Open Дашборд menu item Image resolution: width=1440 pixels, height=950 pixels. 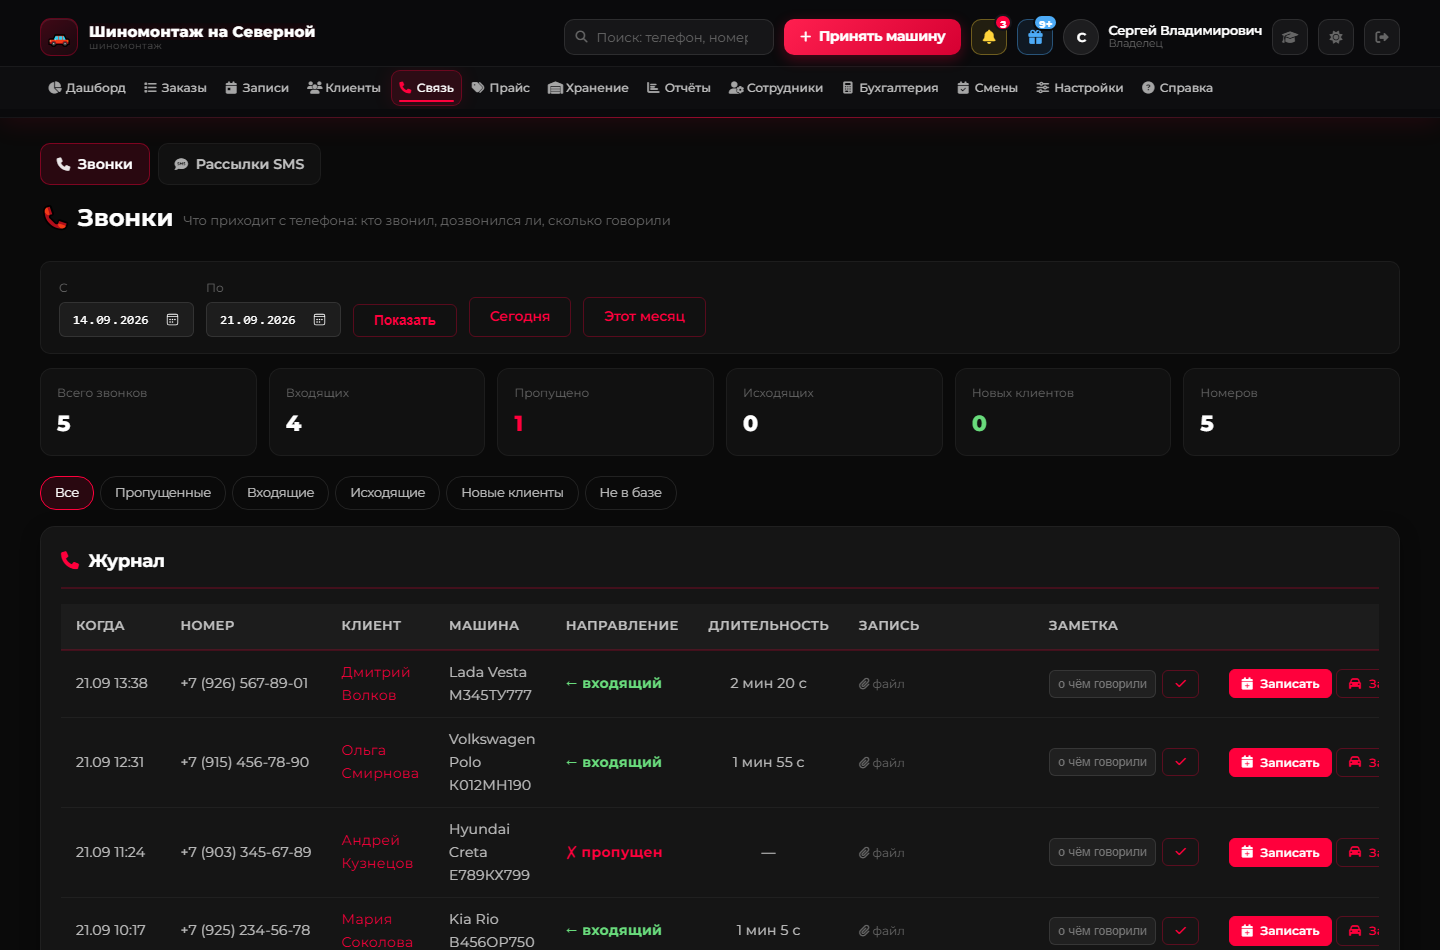(x=87, y=88)
